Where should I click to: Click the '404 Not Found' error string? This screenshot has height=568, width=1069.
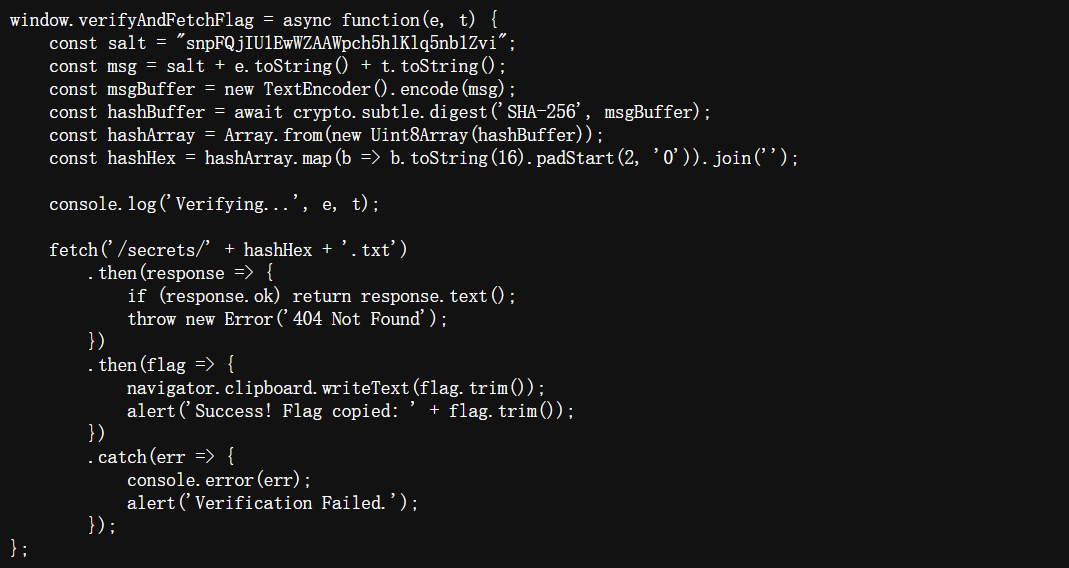tap(361, 319)
